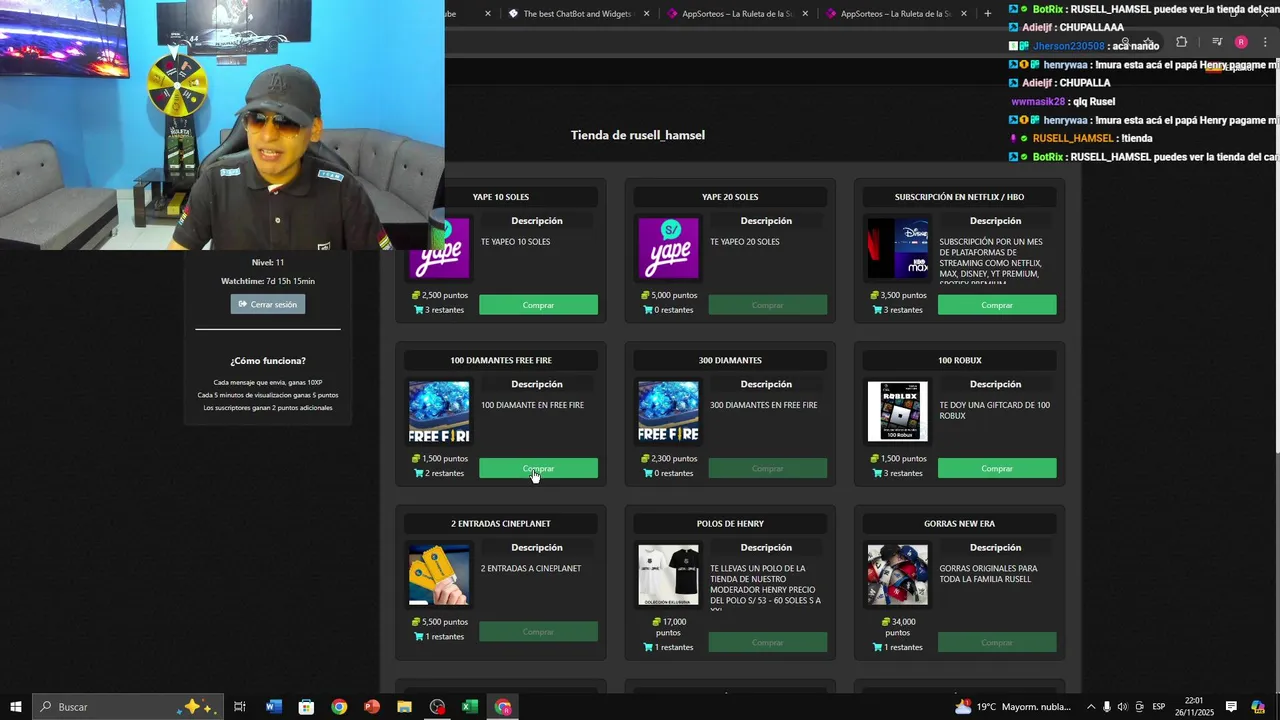The height and width of the screenshot is (720, 1280).
Task: Click chat username Jherson230508
Action: click(x=1068, y=46)
